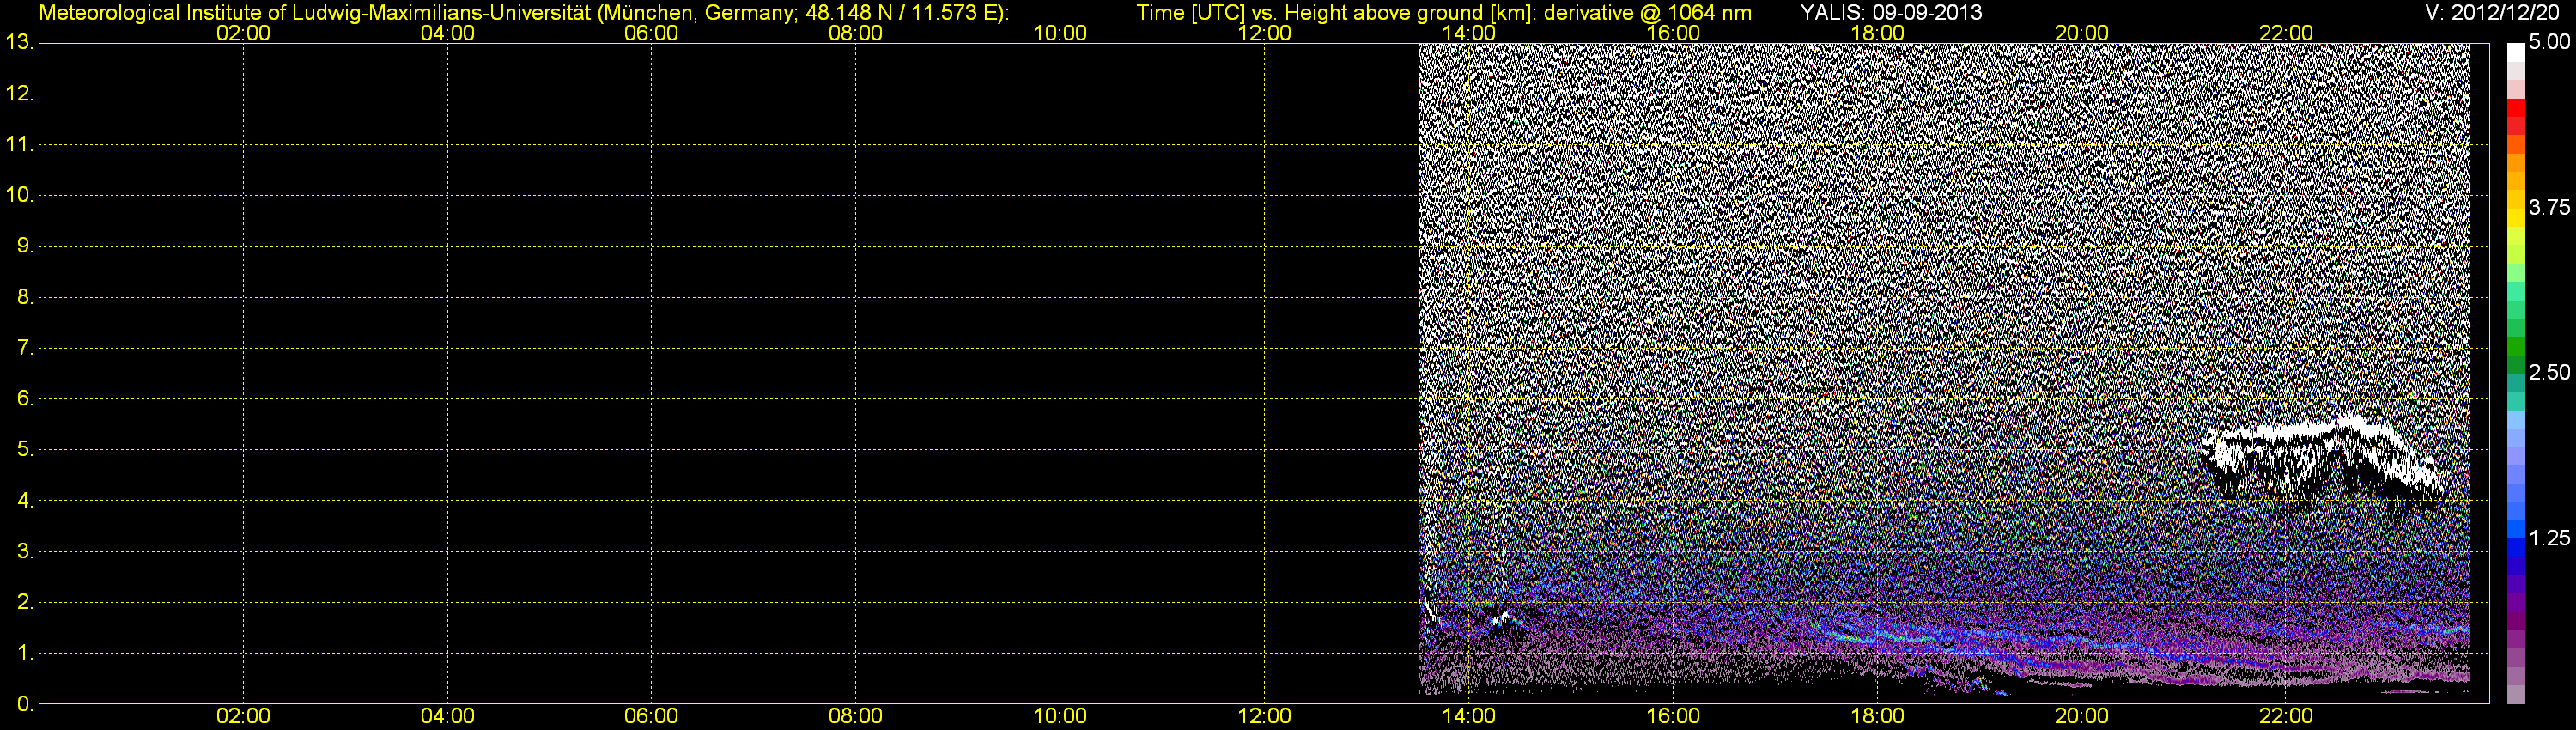Click the 12:00 label on the bottom time axis

(x=1264, y=716)
